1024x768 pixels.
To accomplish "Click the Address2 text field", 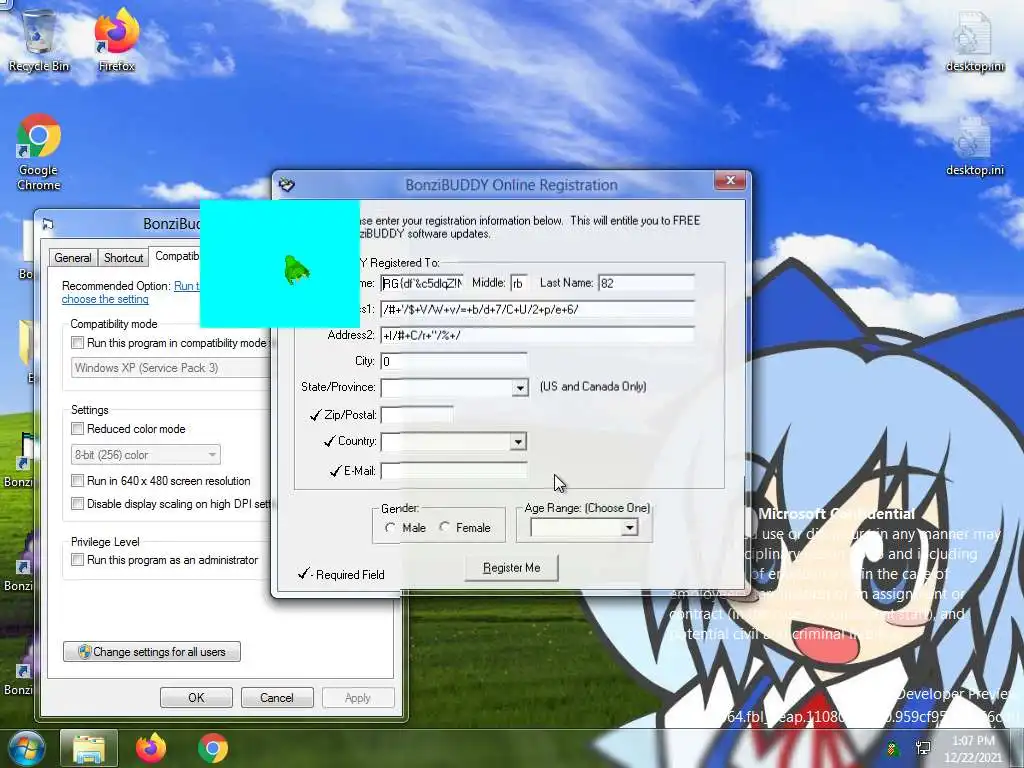I will [537, 335].
